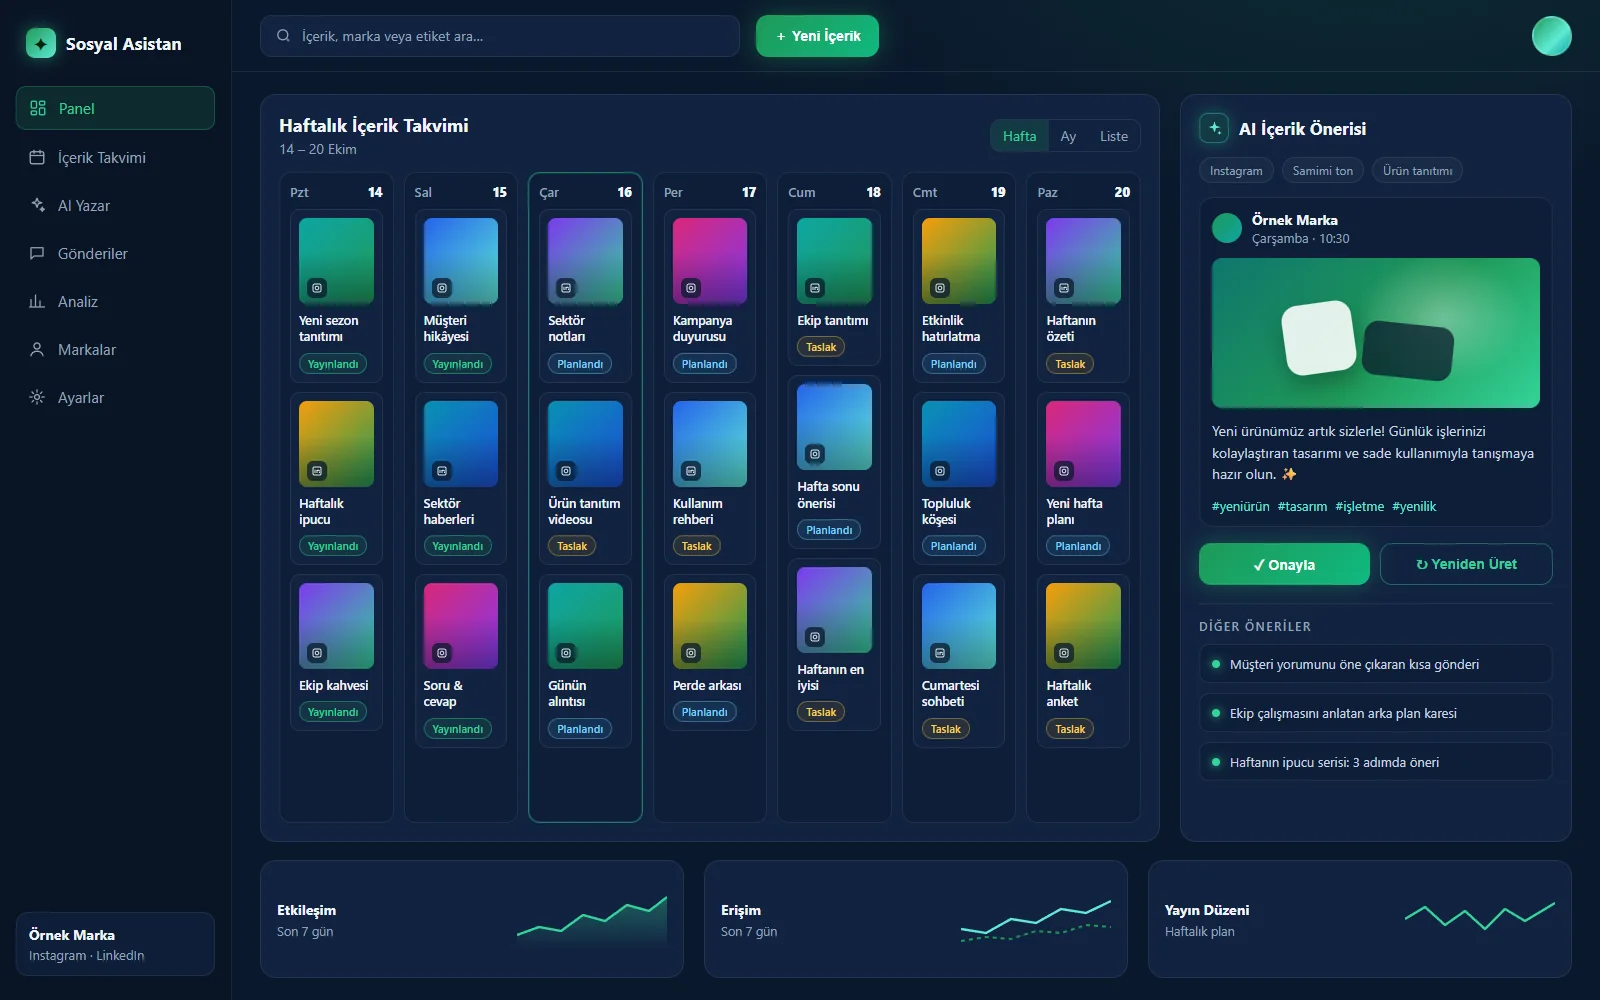
Task: Click Instagram icon on Kampanya duyurusu card
Action: pos(690,288)
